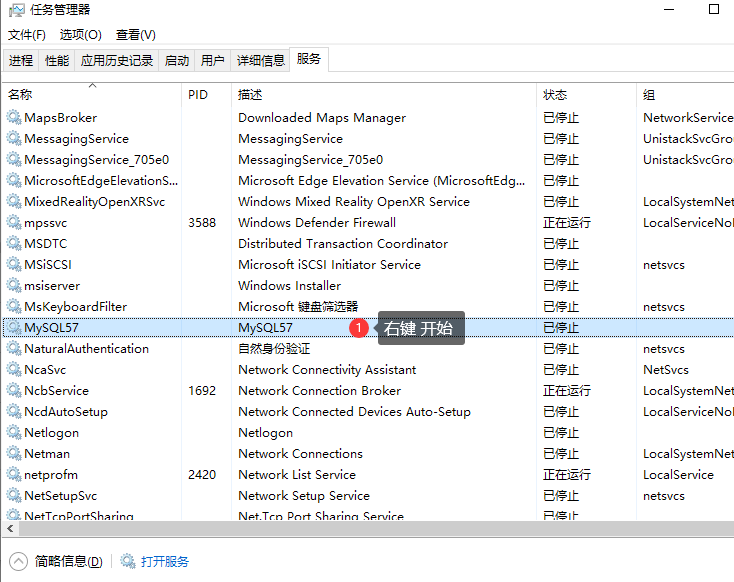Open the 选项(O) menu
Image resolution: width=734 pixels, height=582 pixels.
click(x=80, y=35)
